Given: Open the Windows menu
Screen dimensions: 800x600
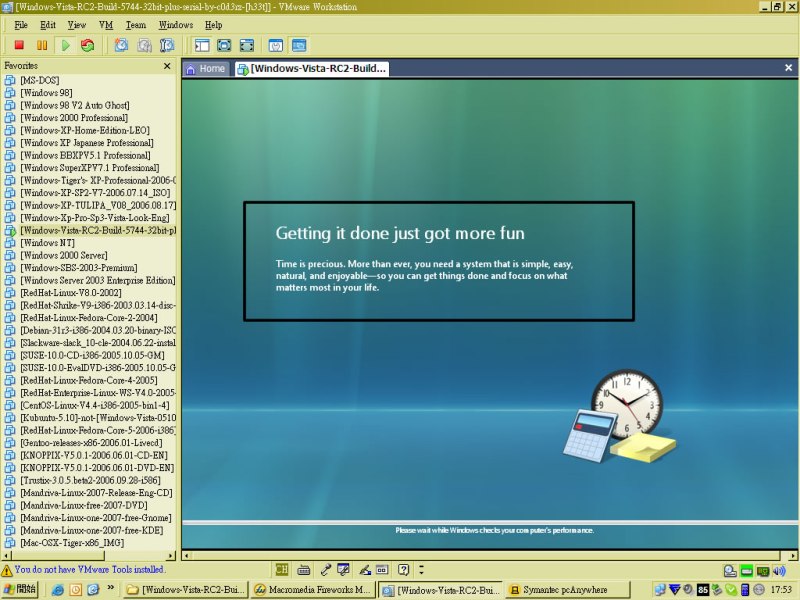Looking at the screenshot, I should pos(176,25).
